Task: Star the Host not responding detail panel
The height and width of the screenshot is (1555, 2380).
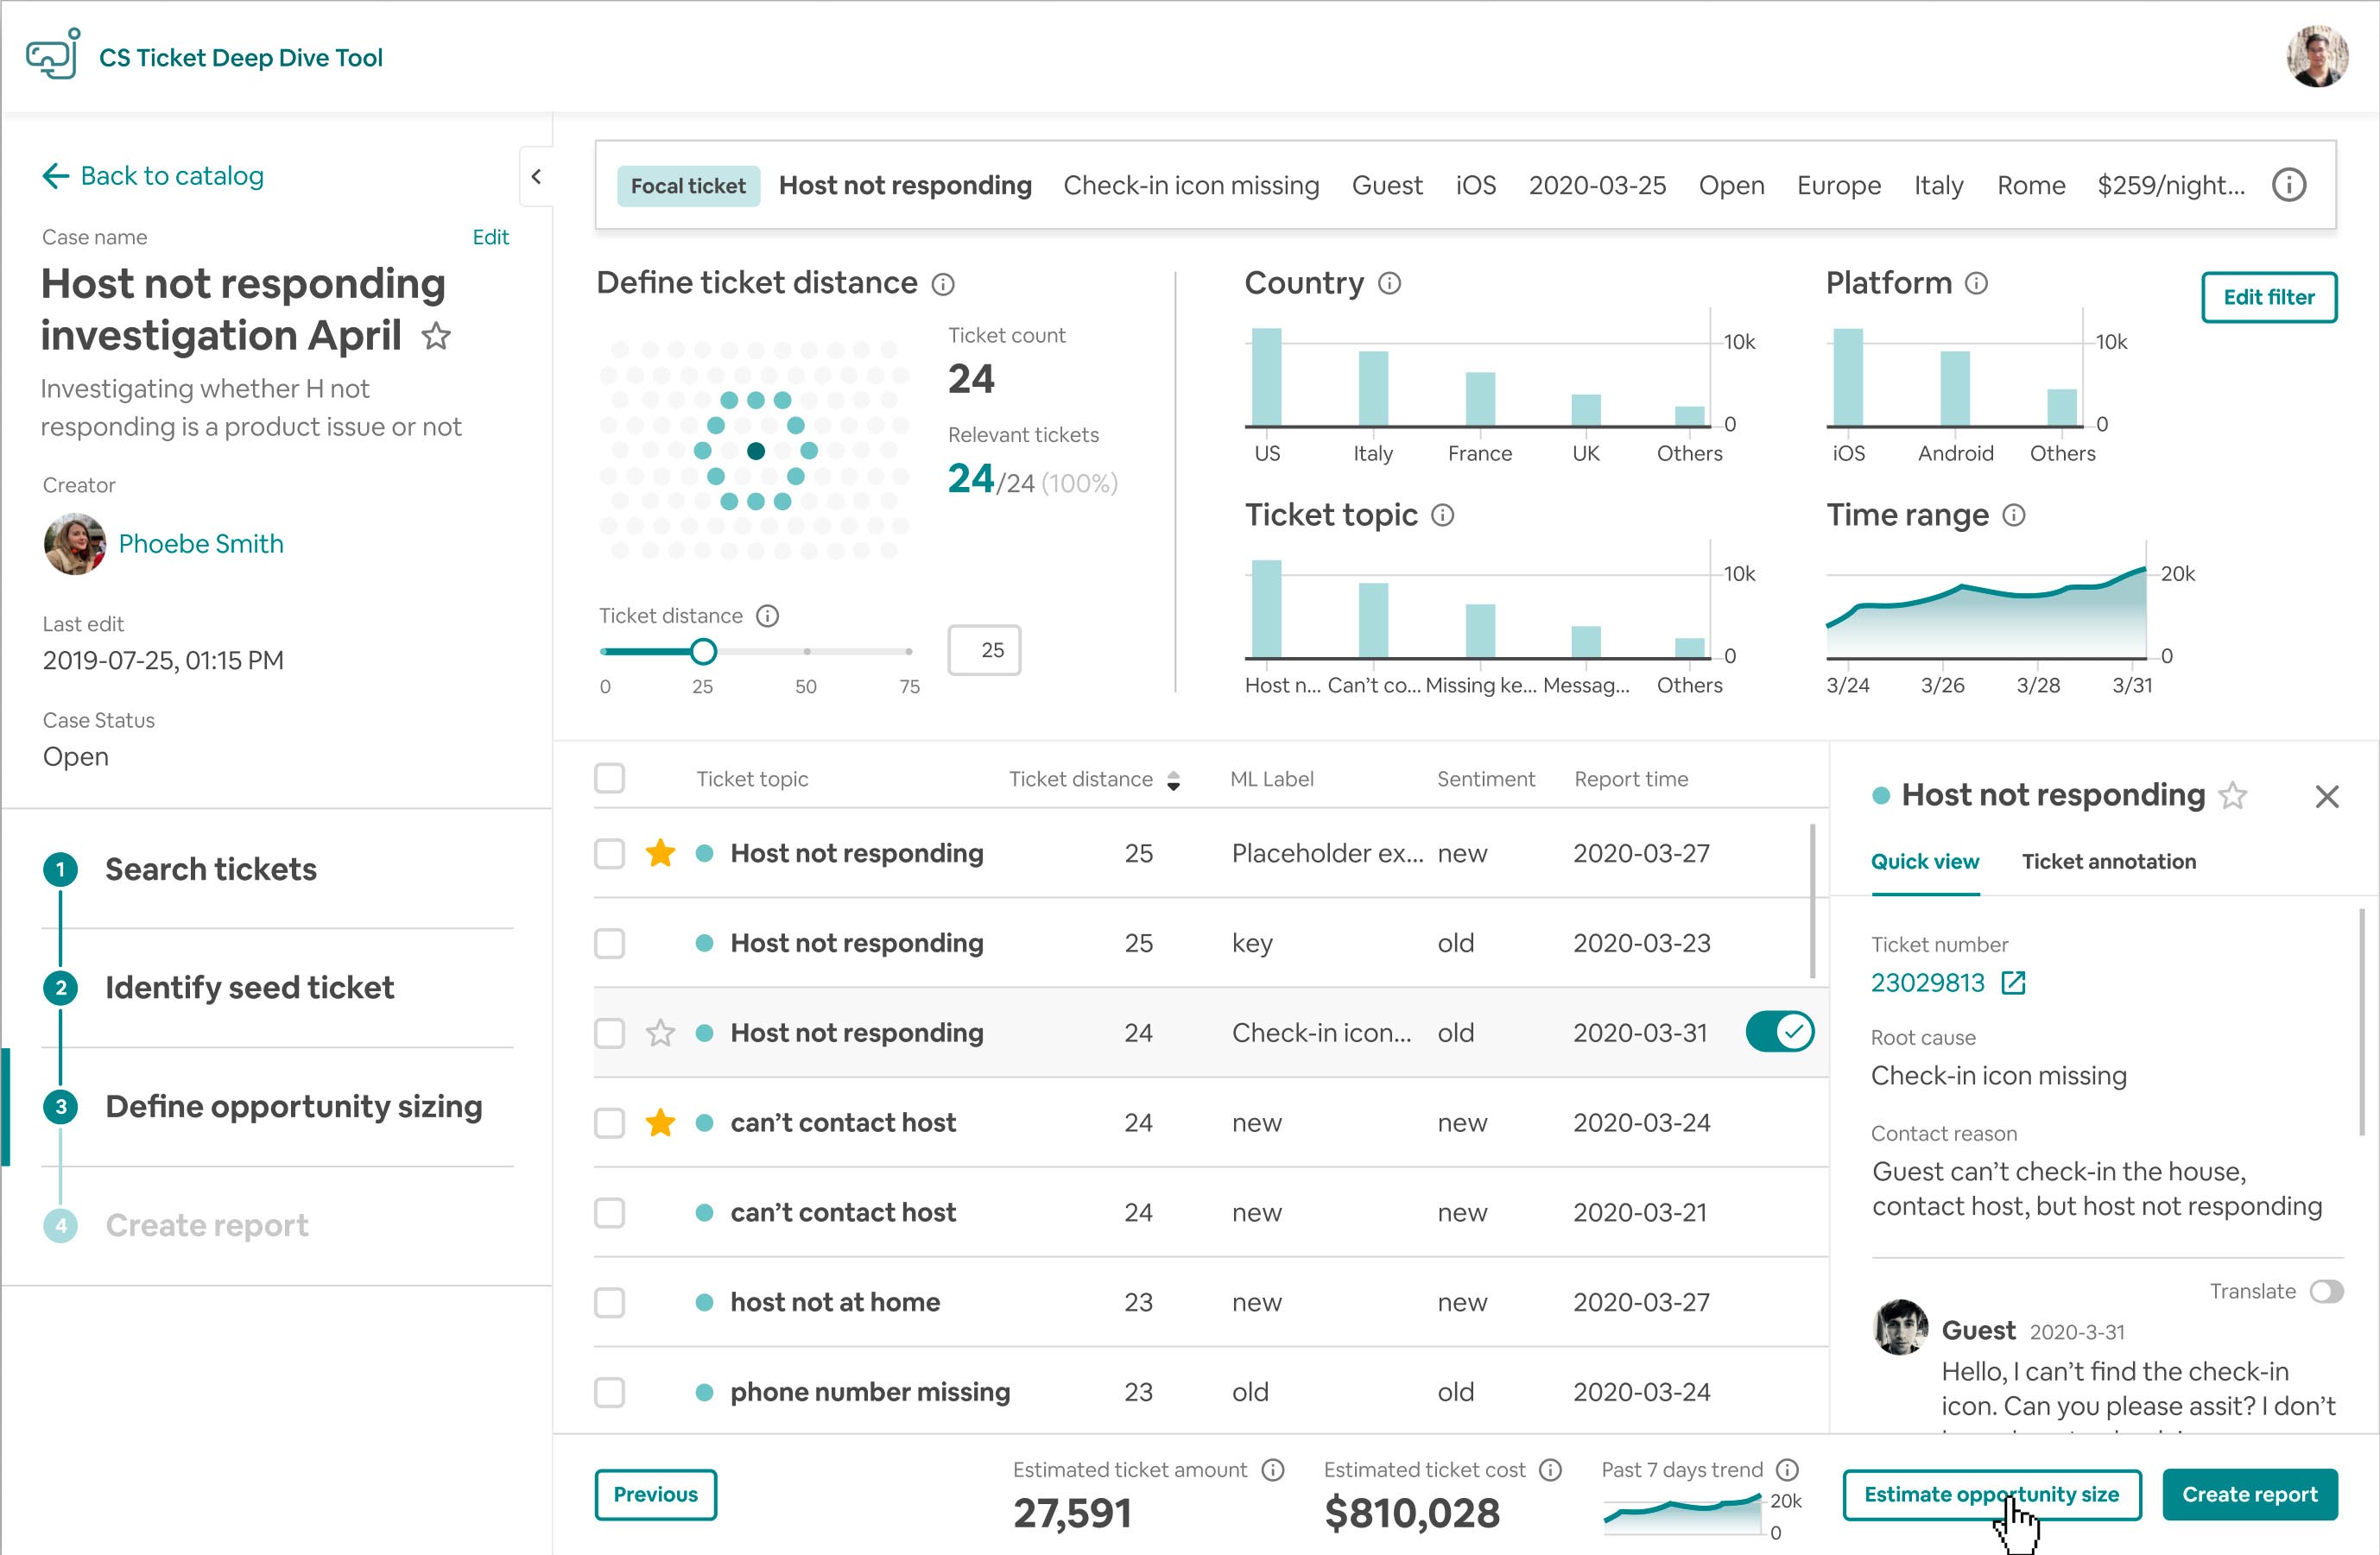Action: point(2232,796)
